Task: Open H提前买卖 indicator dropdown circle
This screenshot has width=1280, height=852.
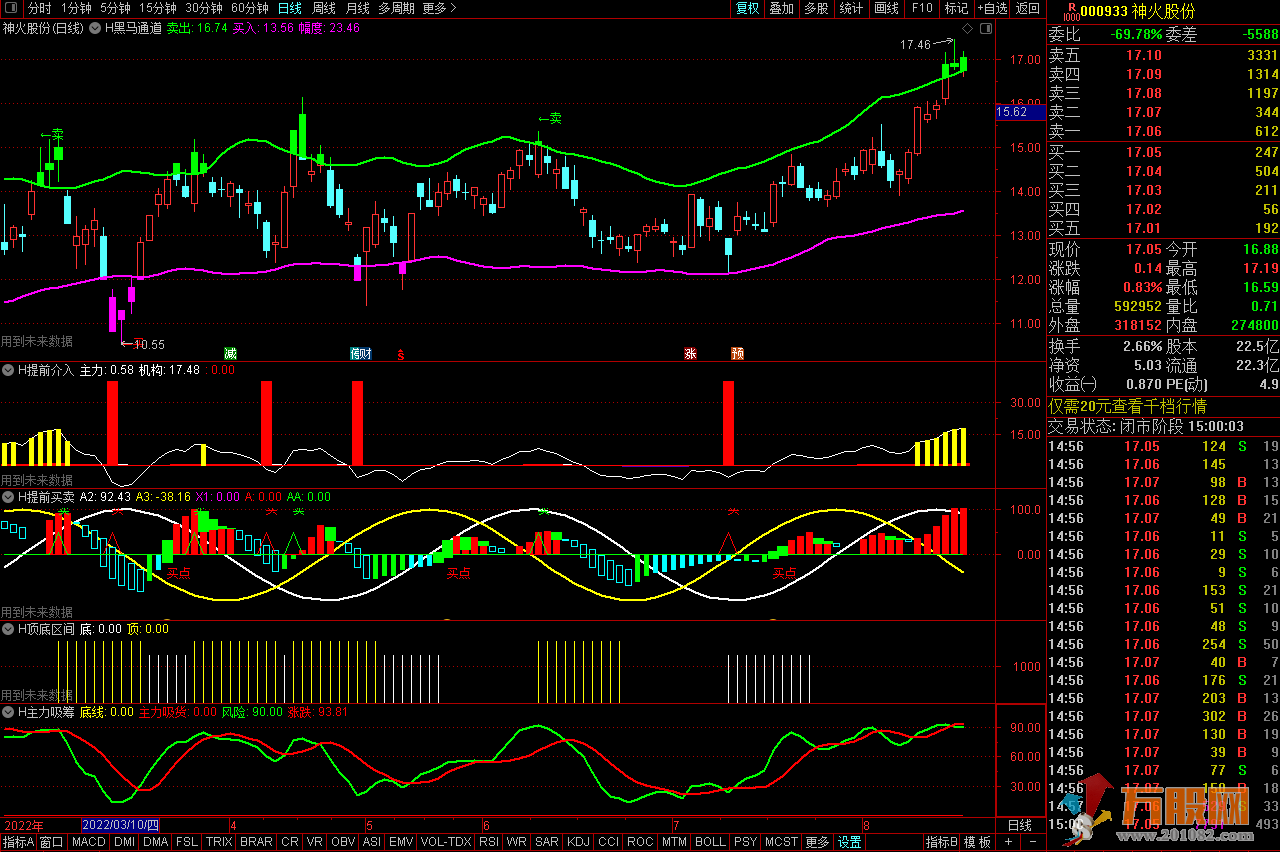Action: (9, 496)
